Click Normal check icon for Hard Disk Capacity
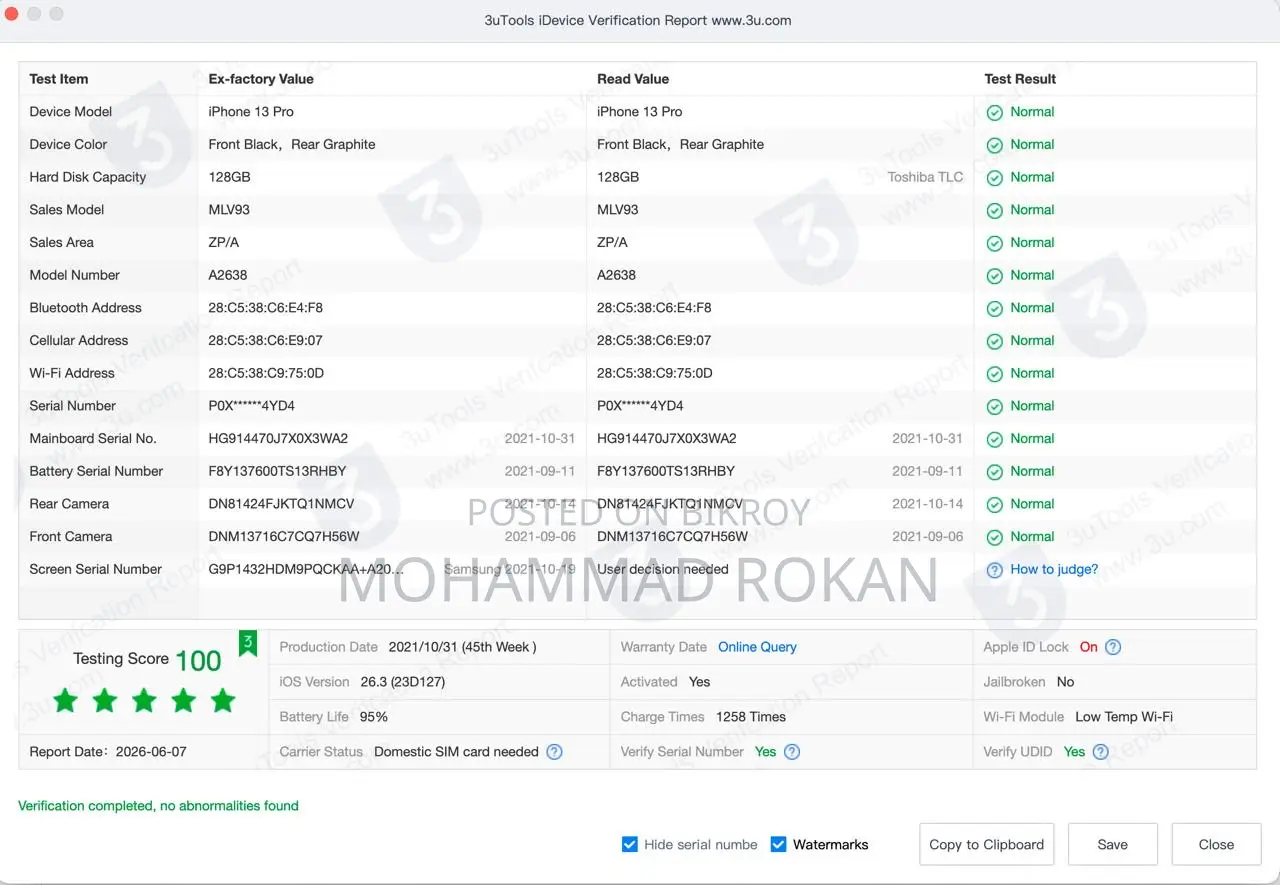This screenshot has width=1280, height=885. point(994,178)
